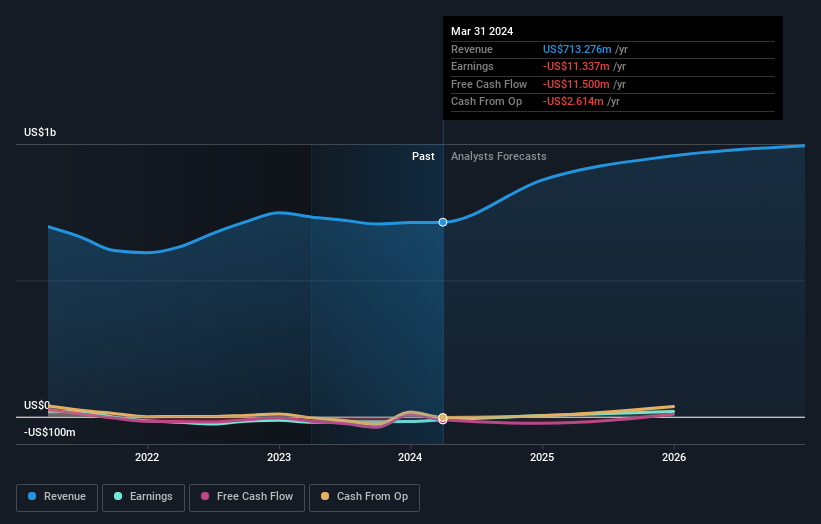Click the Past section label

pyautogui.click(x=423, y=157)
